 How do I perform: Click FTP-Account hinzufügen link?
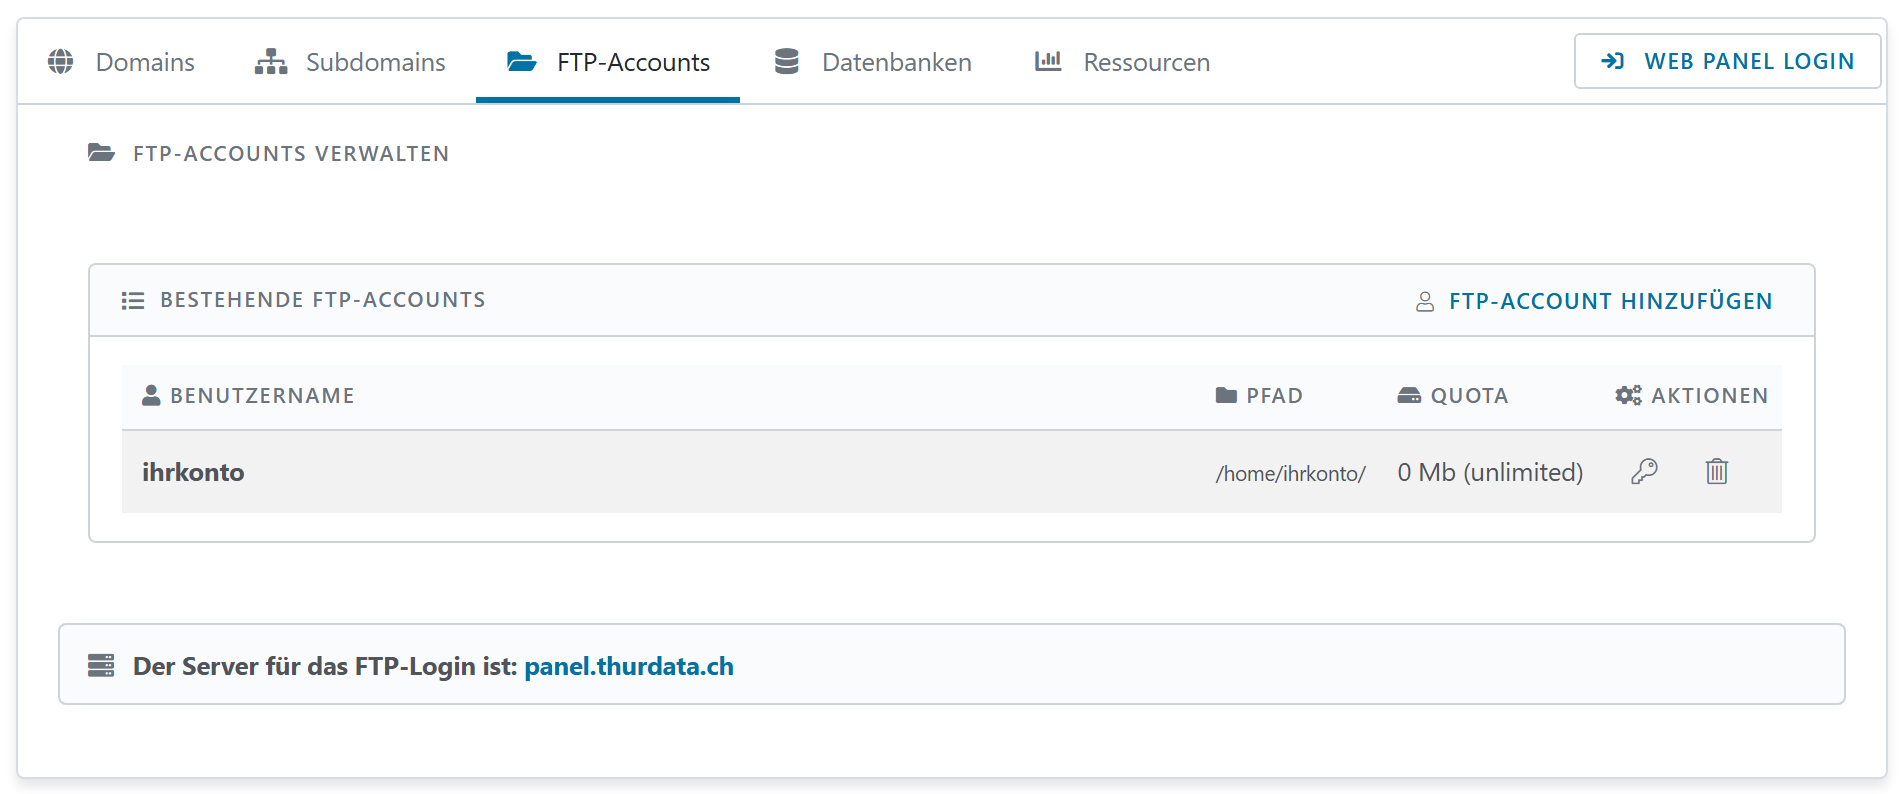tap(1594, 302)
